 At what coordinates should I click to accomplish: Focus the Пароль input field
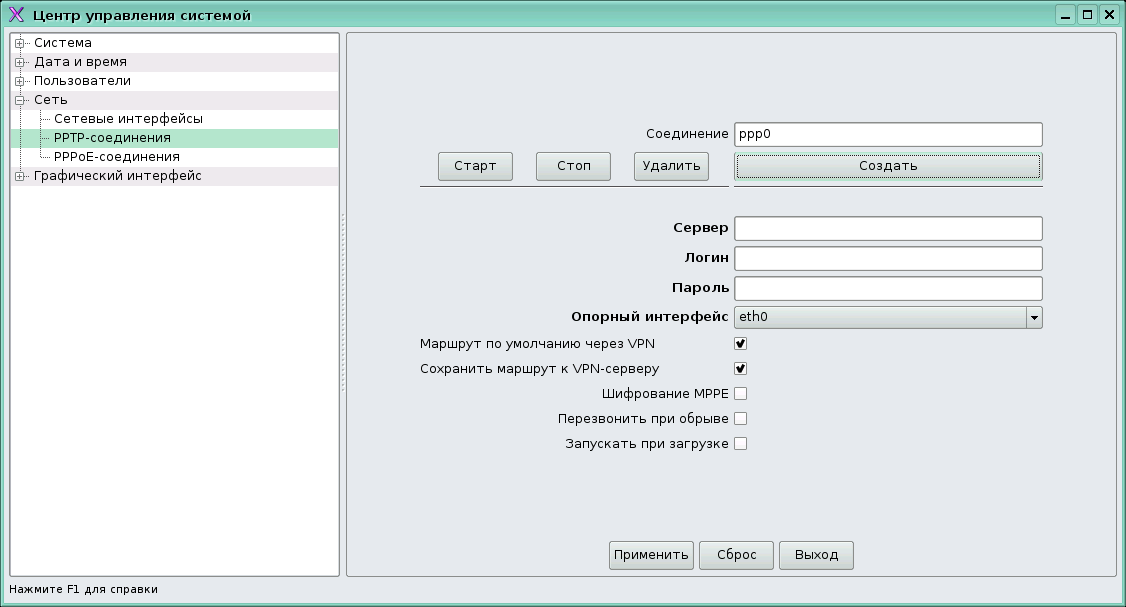pos(888,289)
